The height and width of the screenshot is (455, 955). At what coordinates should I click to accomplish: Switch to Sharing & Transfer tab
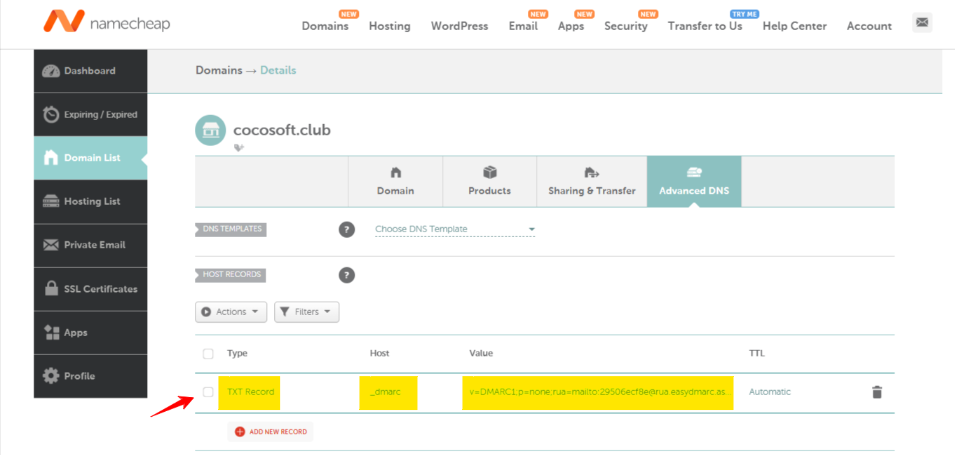[x=592, y=182]
